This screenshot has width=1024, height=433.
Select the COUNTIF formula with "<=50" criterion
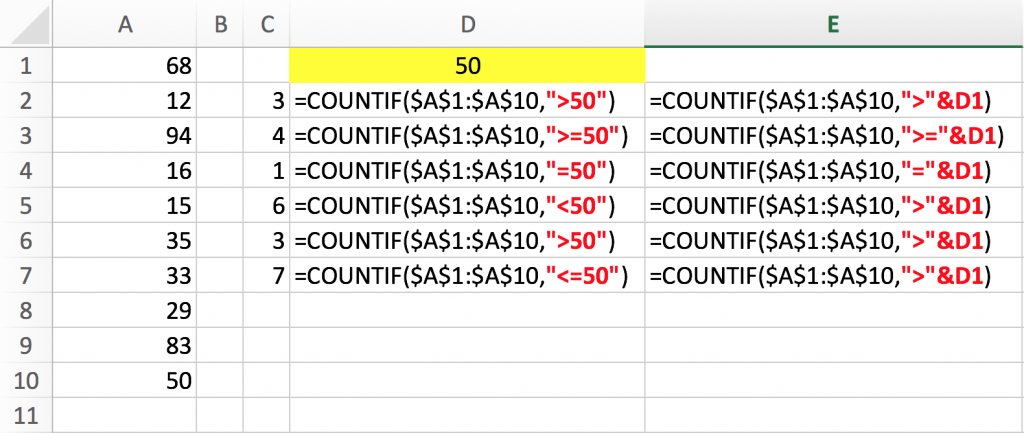(466, 274)
